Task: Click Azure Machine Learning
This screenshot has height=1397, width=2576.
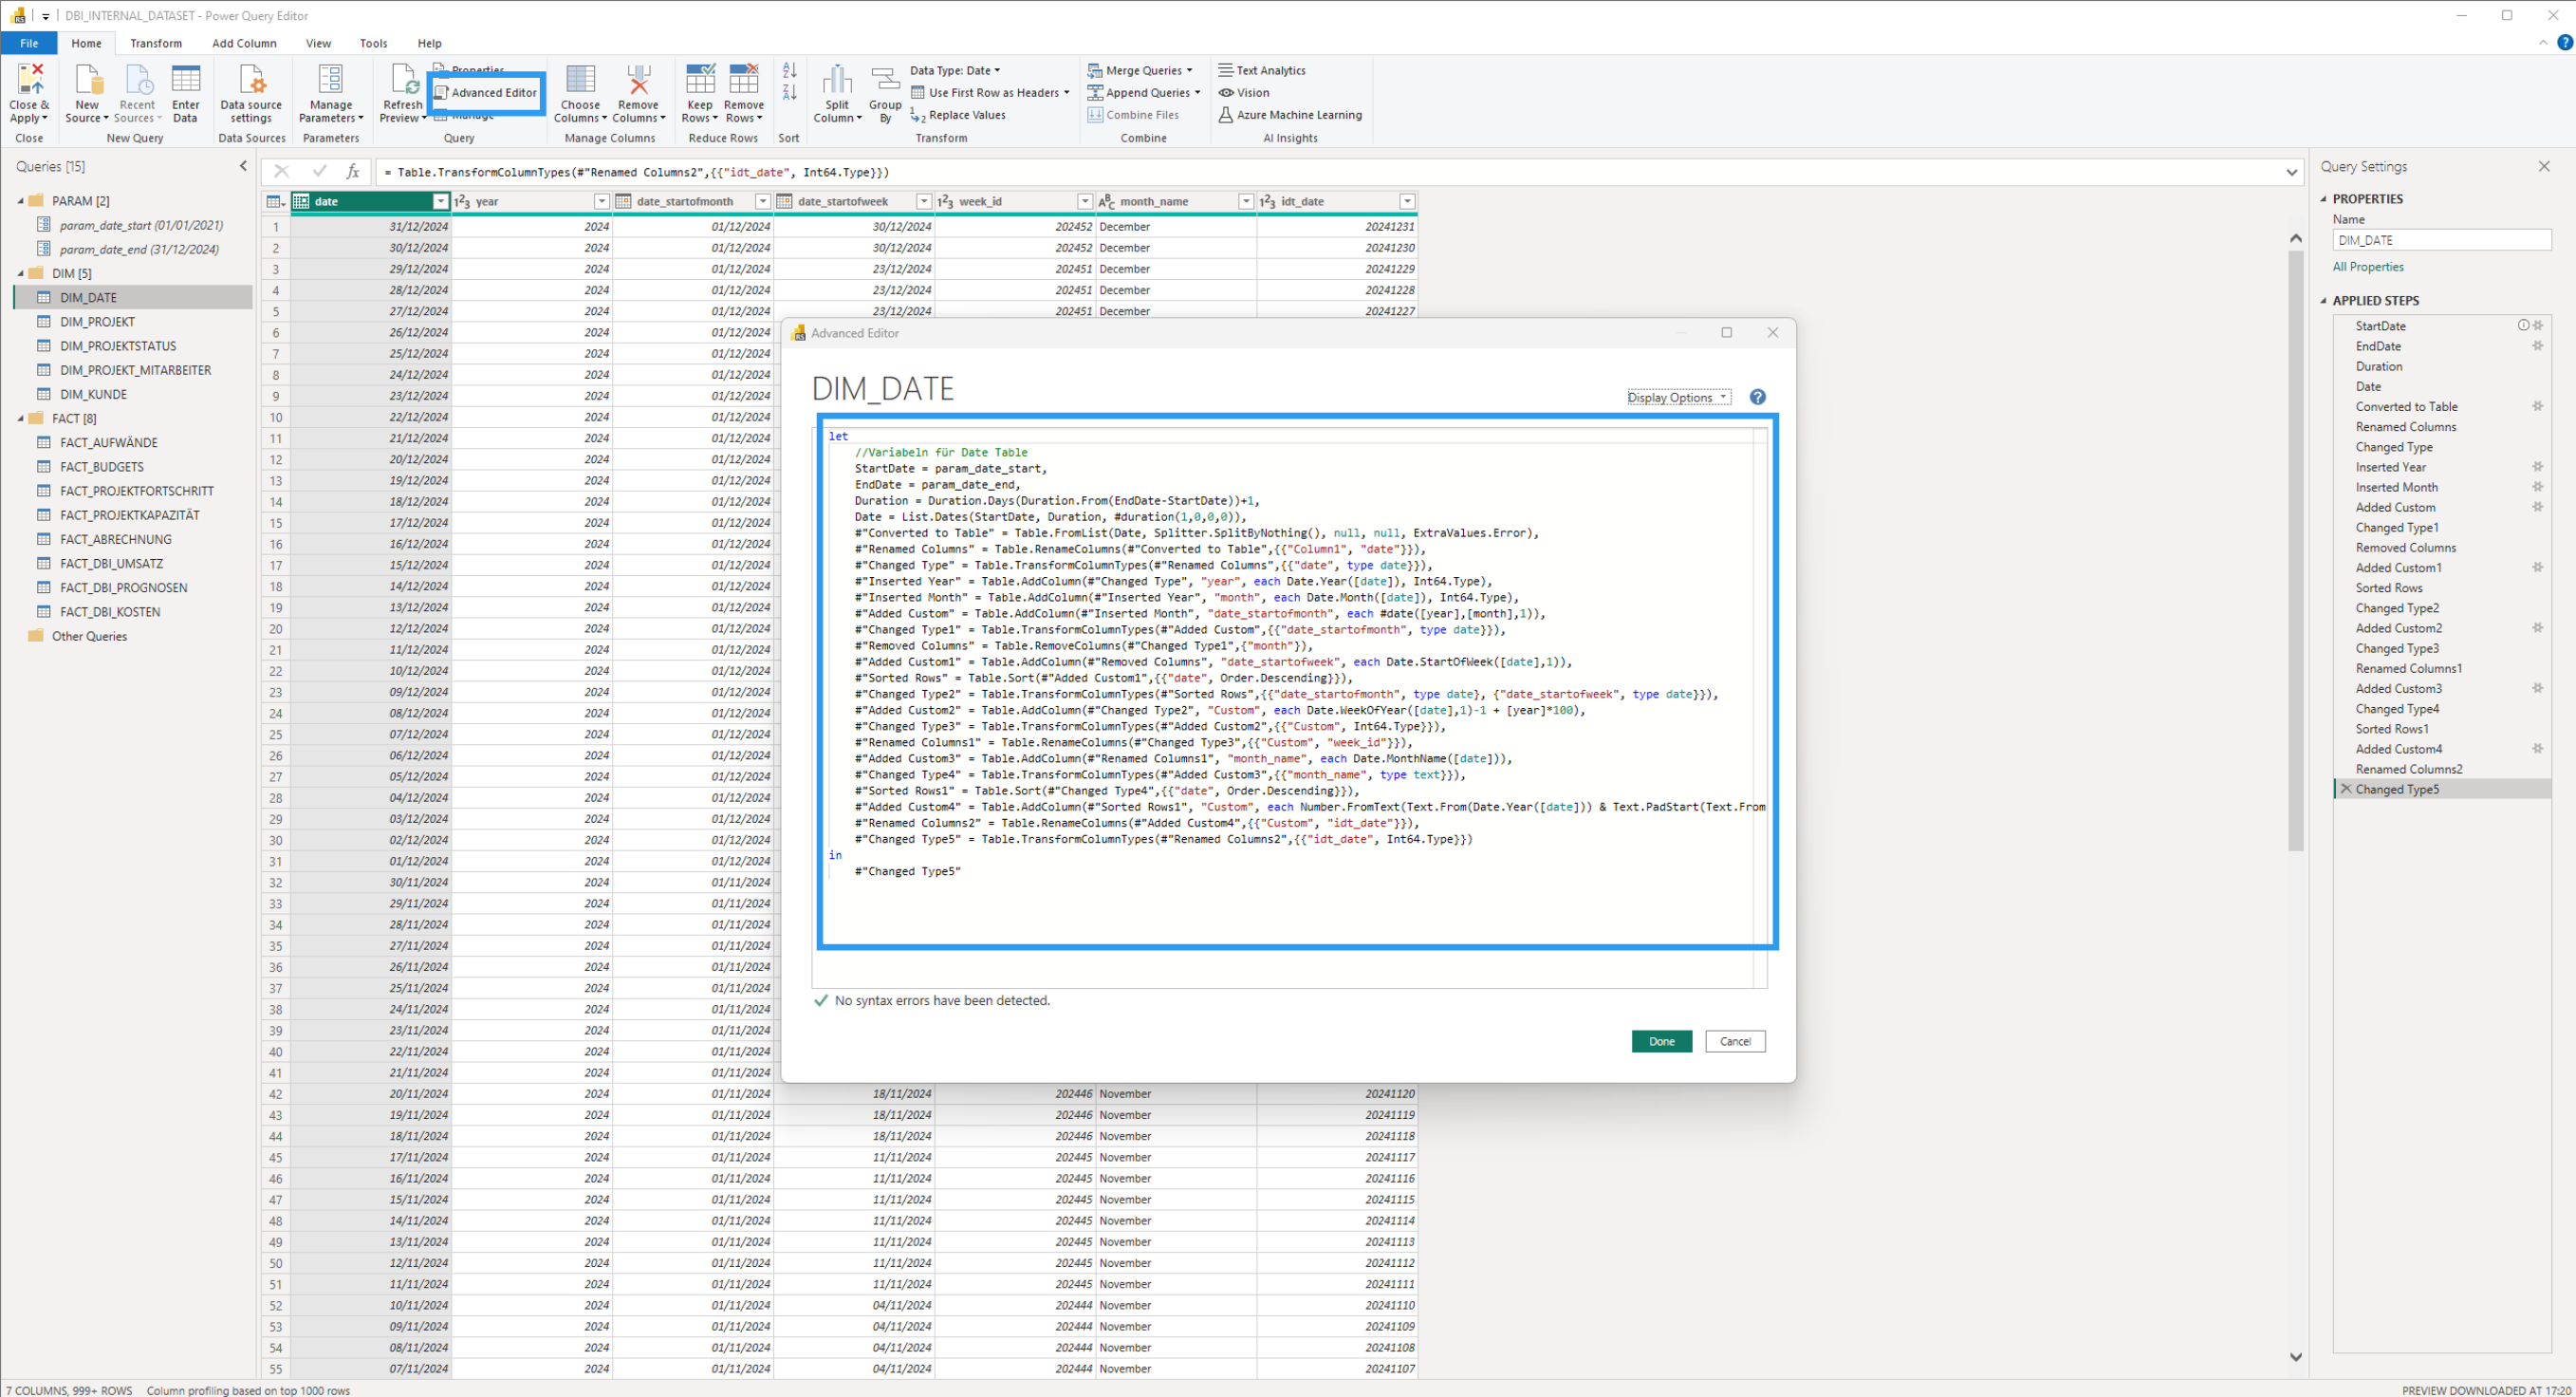Action: pyautogui.click(x=1290, y=115)
